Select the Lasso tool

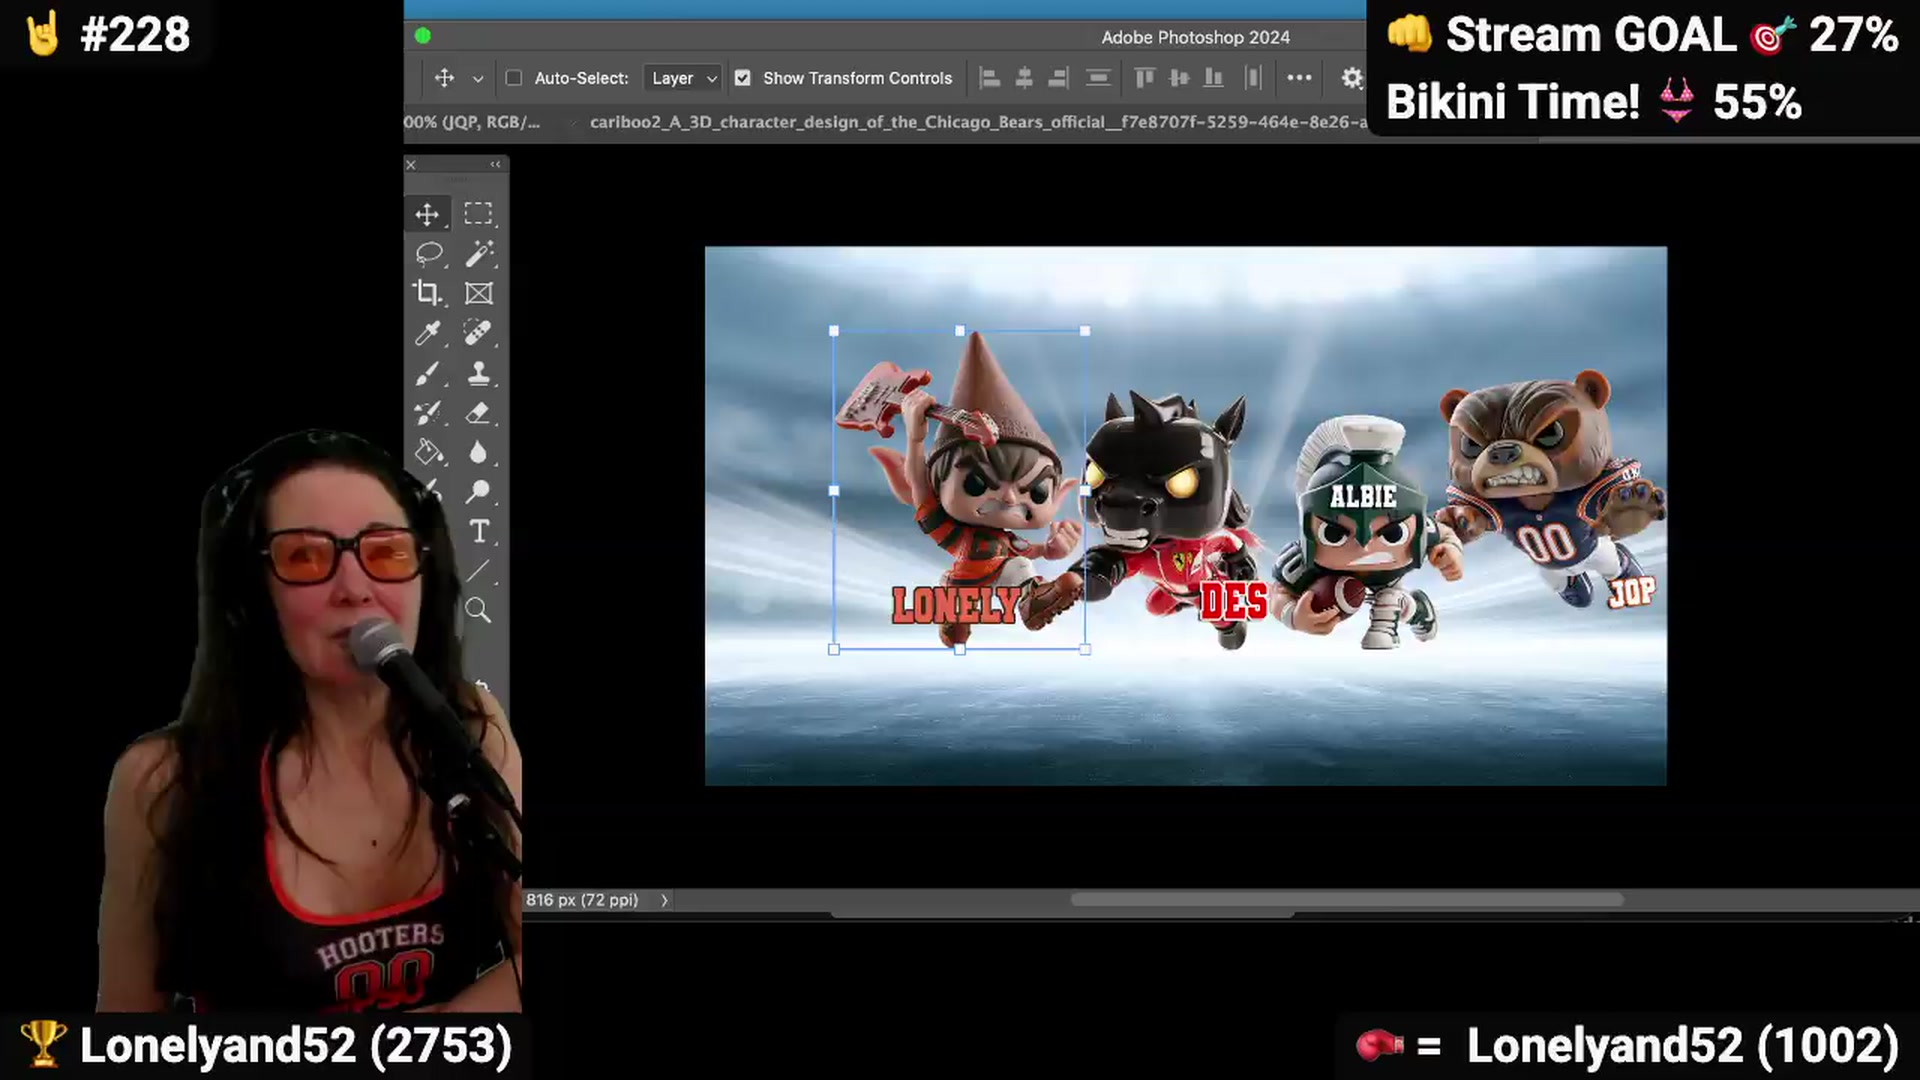tap(428, 254)
